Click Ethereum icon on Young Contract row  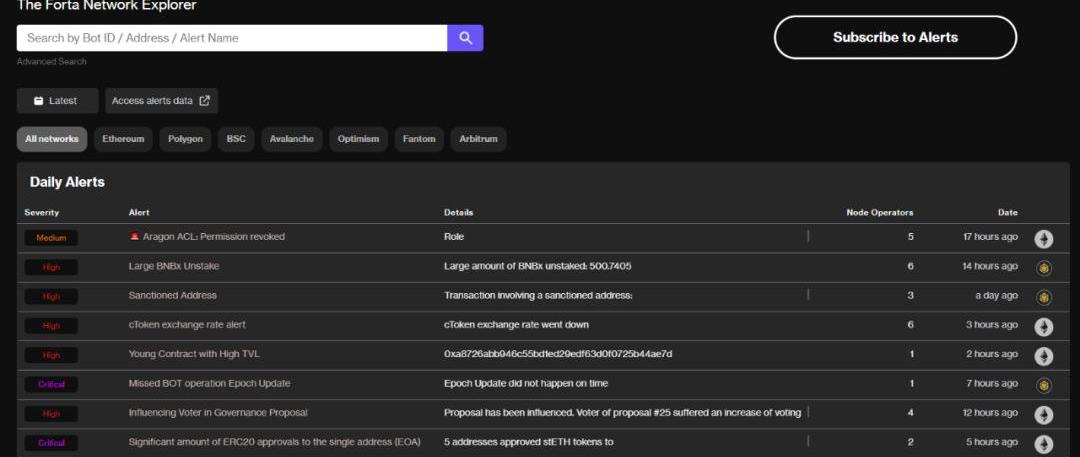coord(1043,356)
